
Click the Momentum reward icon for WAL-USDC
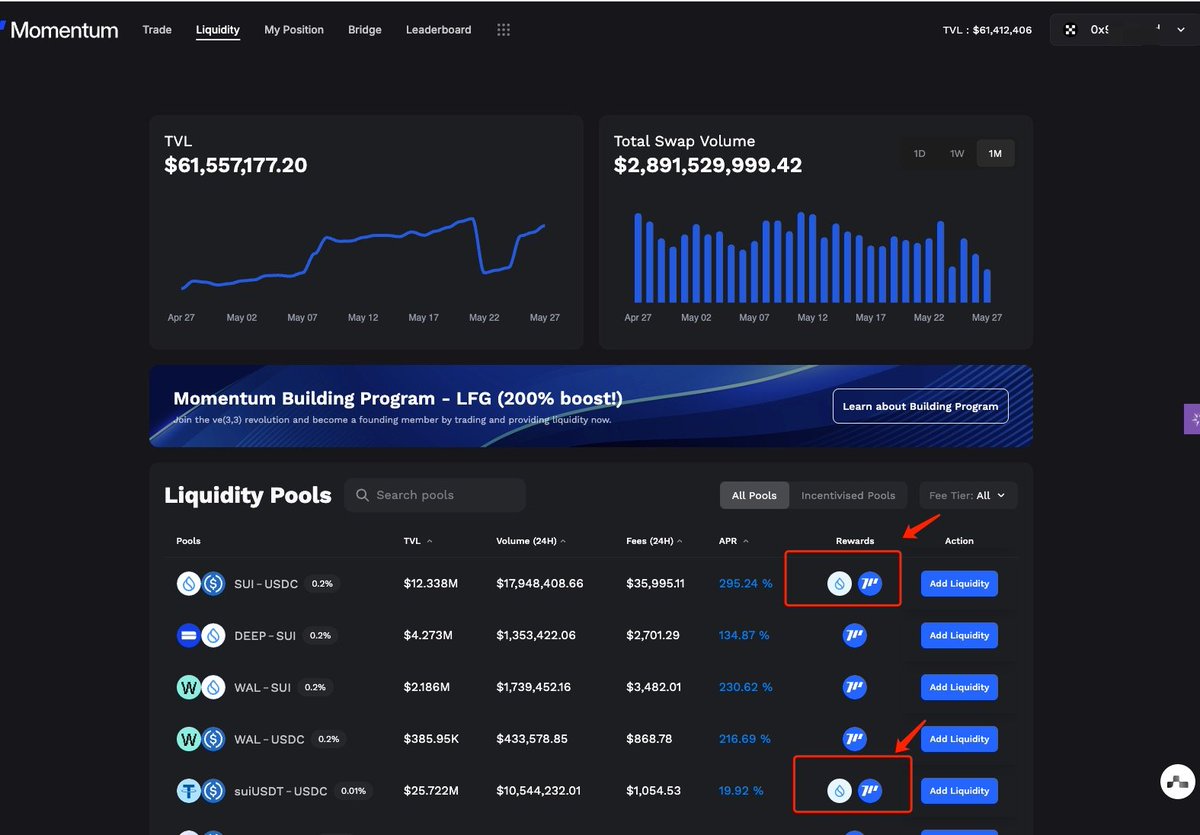click(x=854, y=739)
